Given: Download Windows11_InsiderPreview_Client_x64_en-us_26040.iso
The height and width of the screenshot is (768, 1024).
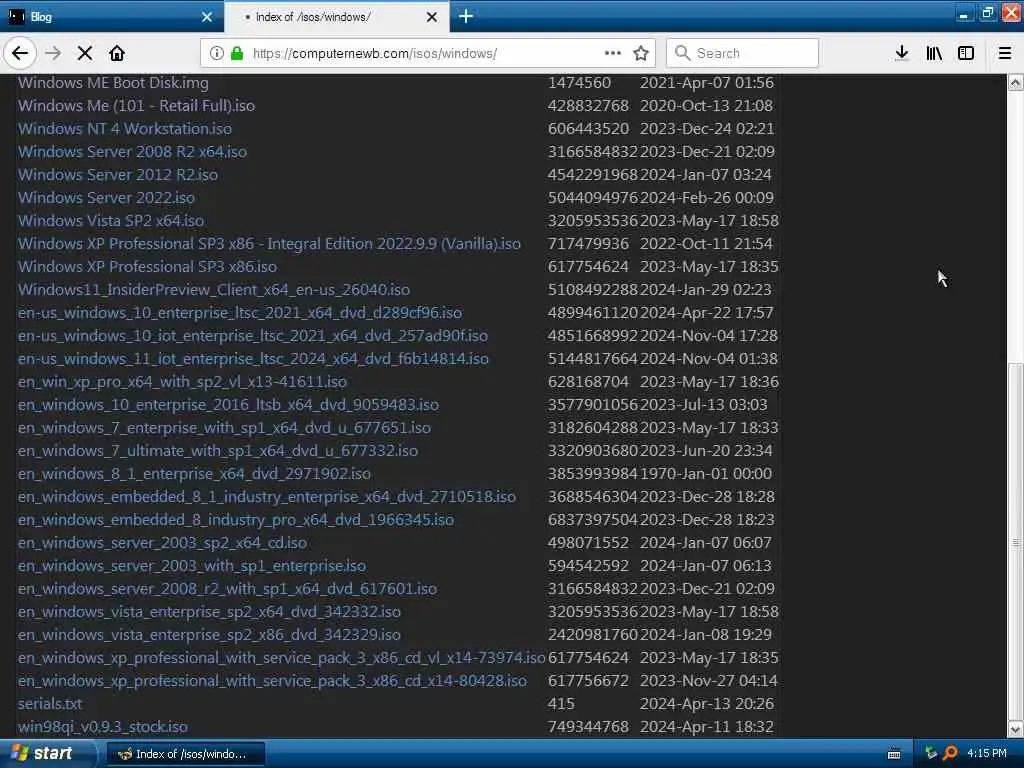Looking at the screenshot, I should (x=214, y=289).
